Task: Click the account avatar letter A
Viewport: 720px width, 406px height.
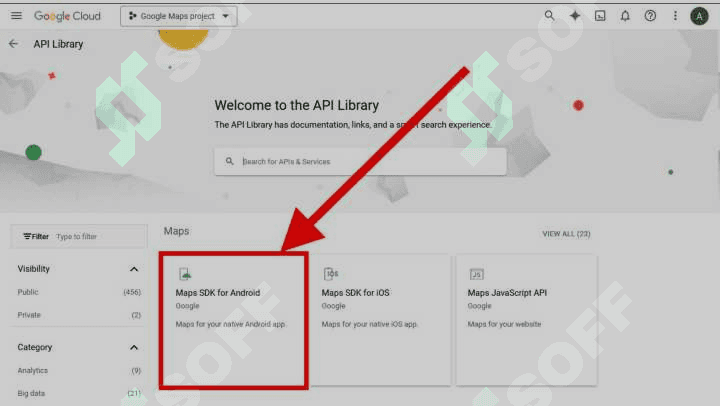Action: (699, 16)
